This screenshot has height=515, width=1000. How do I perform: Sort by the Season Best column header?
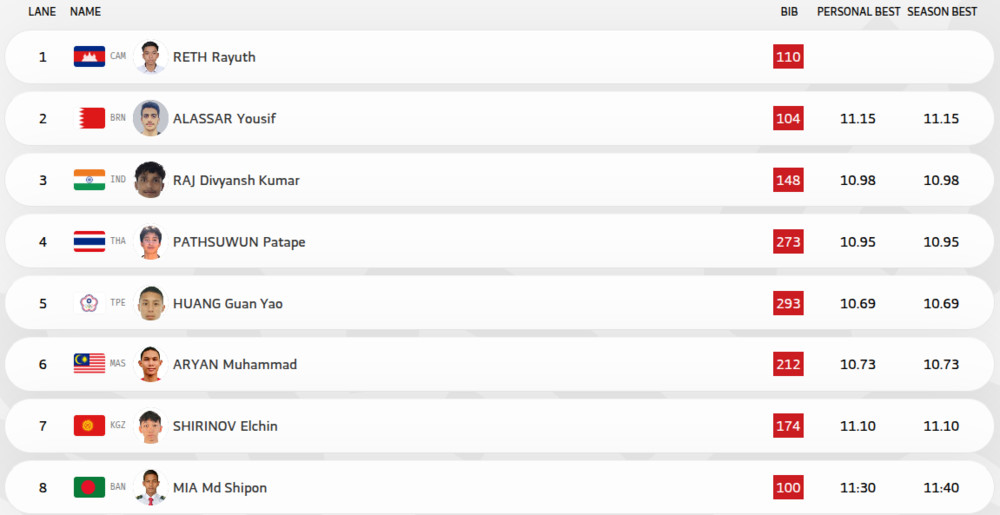point(942,12)
